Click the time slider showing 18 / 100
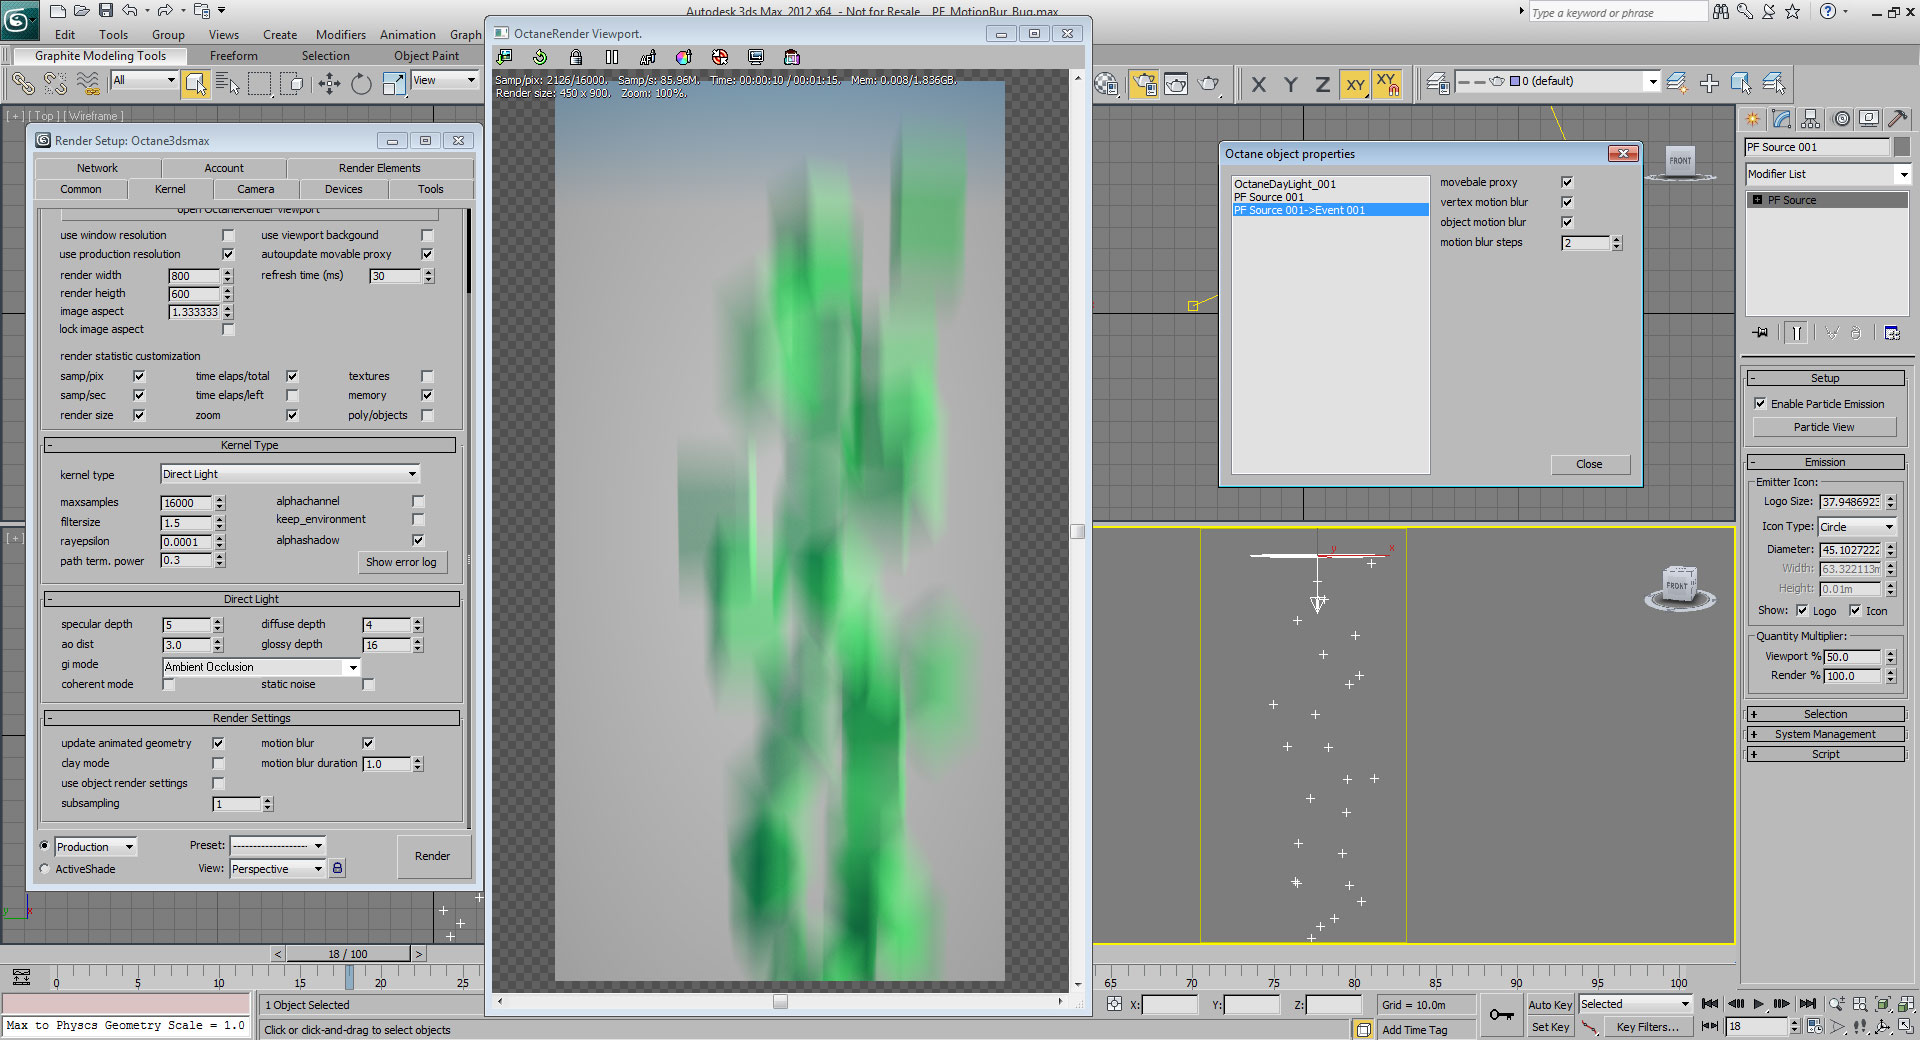 pos(348,954)
